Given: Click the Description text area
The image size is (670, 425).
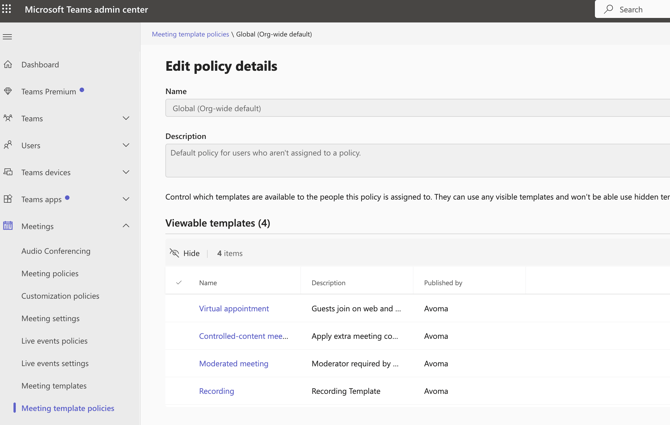Looking at the screenshot, I should 417,161.
